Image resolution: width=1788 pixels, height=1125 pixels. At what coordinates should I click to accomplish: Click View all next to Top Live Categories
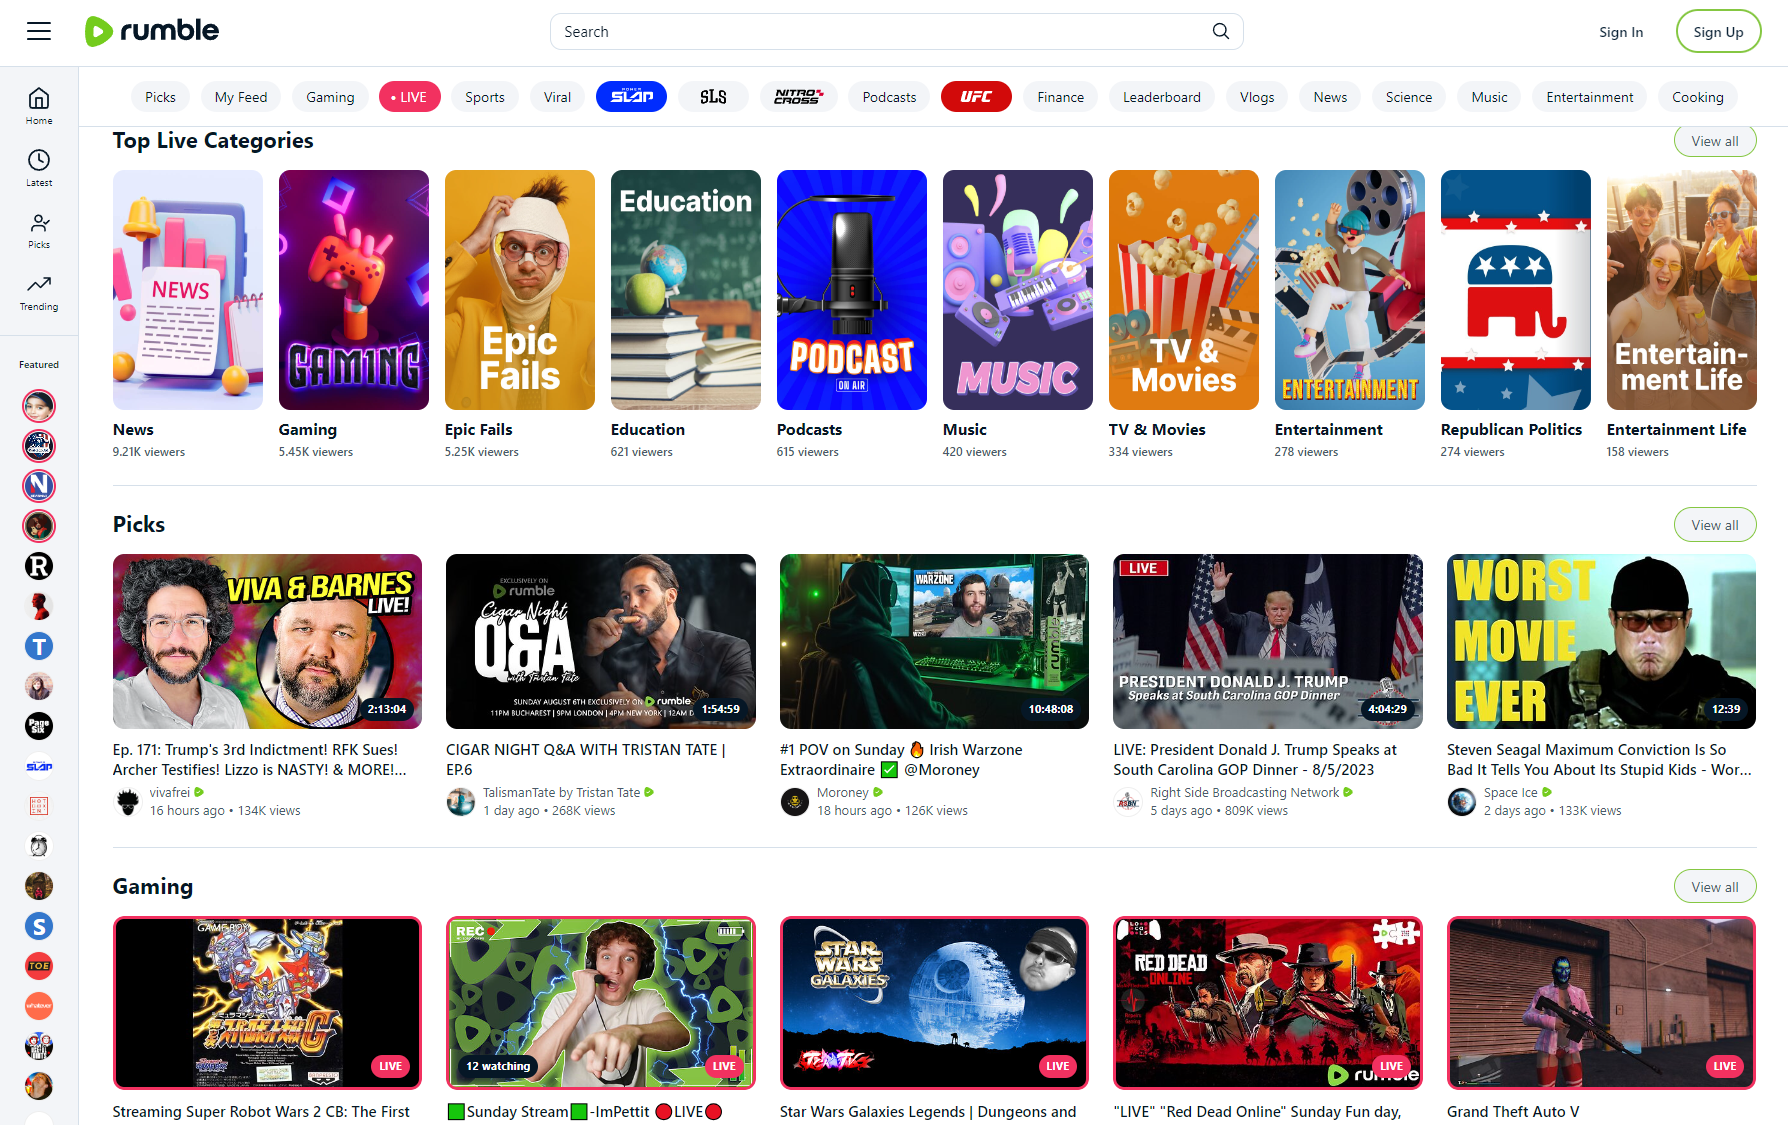coord(1714,140)
